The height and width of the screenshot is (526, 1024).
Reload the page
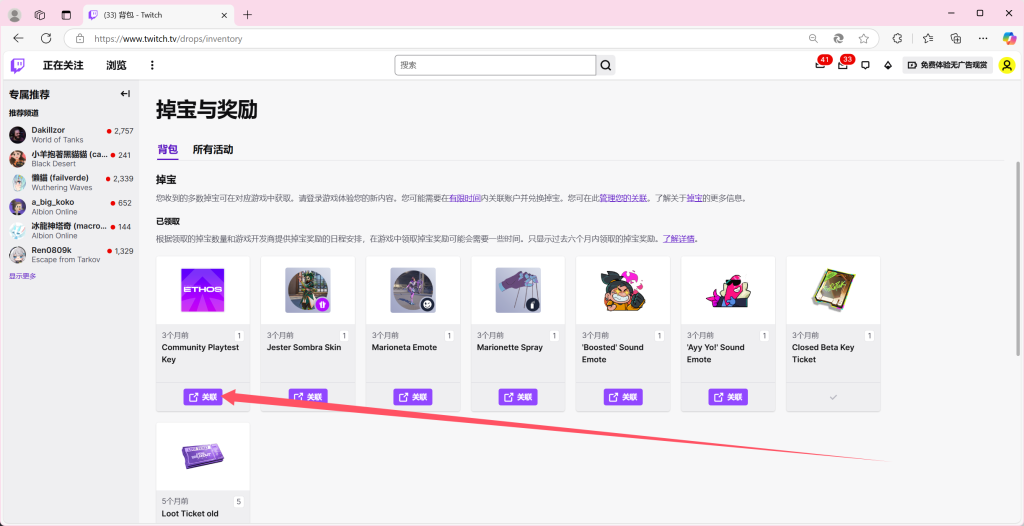[46, 39]
